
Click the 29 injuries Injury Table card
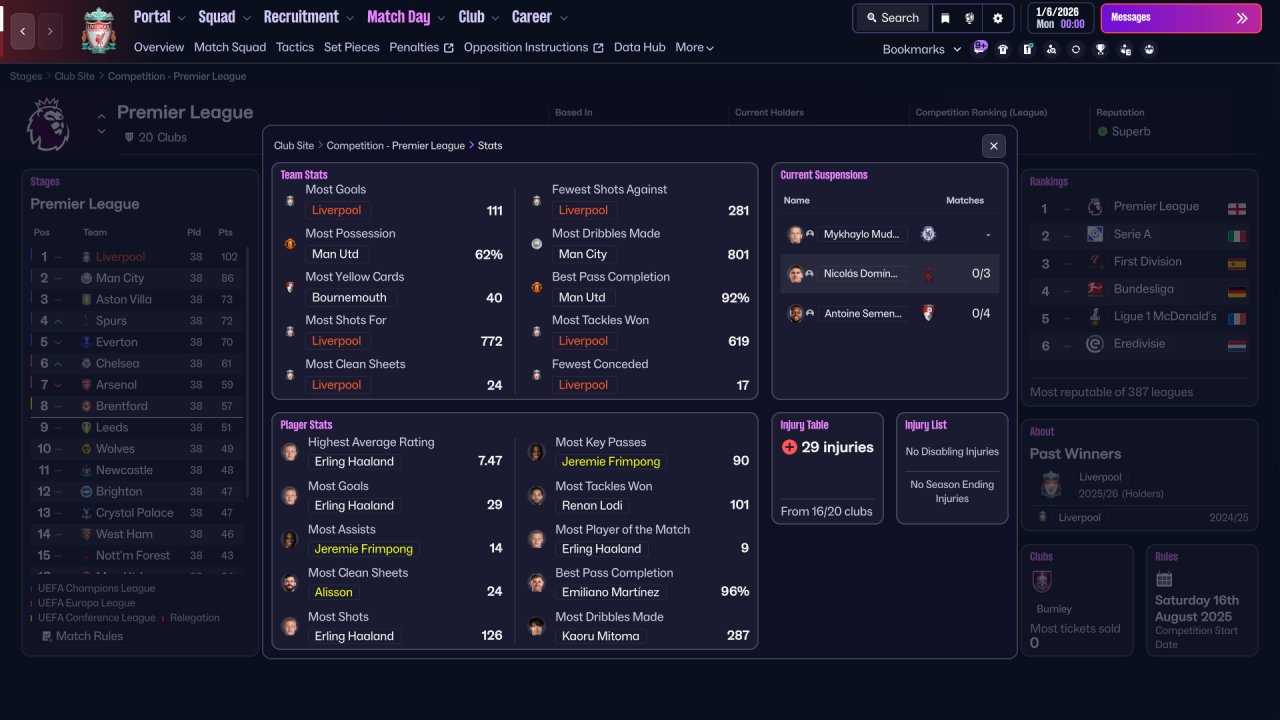click(x=827, y=468)
